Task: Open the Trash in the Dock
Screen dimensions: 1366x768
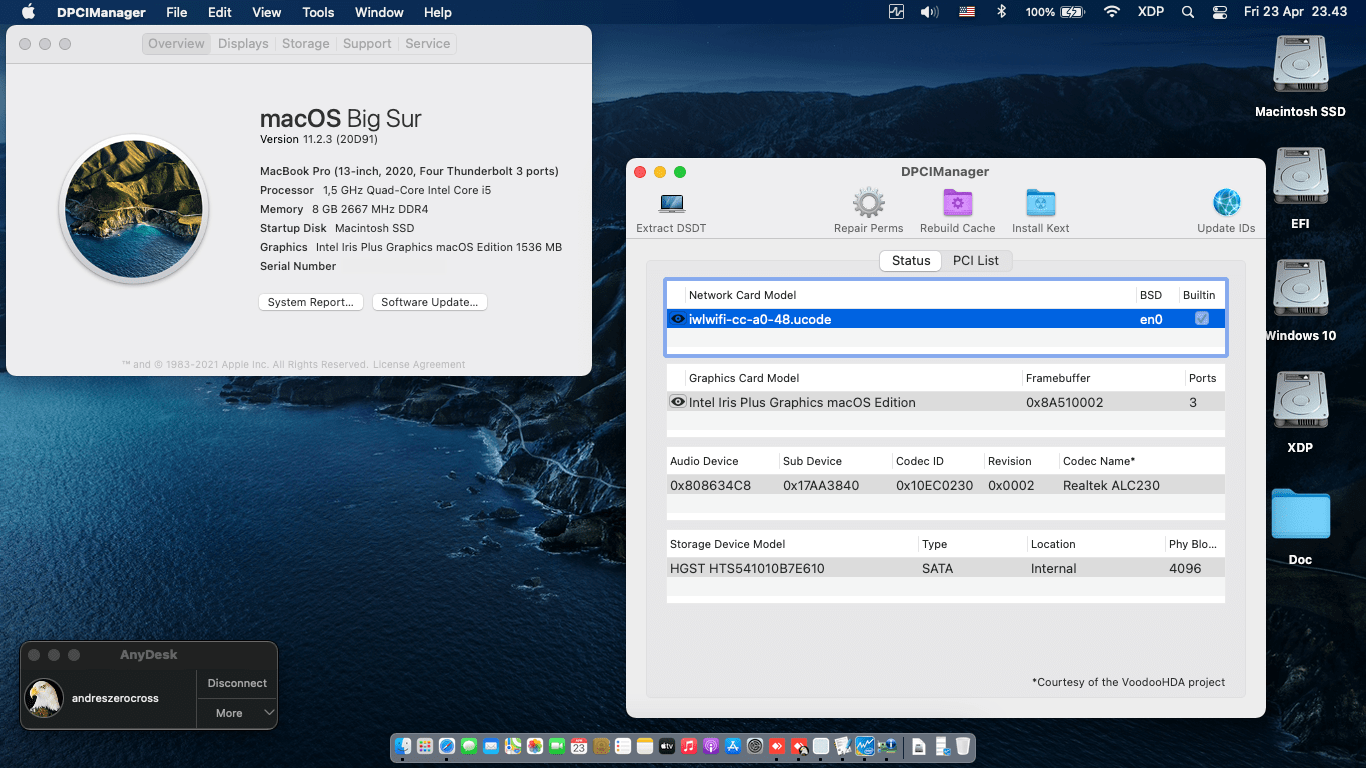Action: pyautogui.click(x=962, y=746)
